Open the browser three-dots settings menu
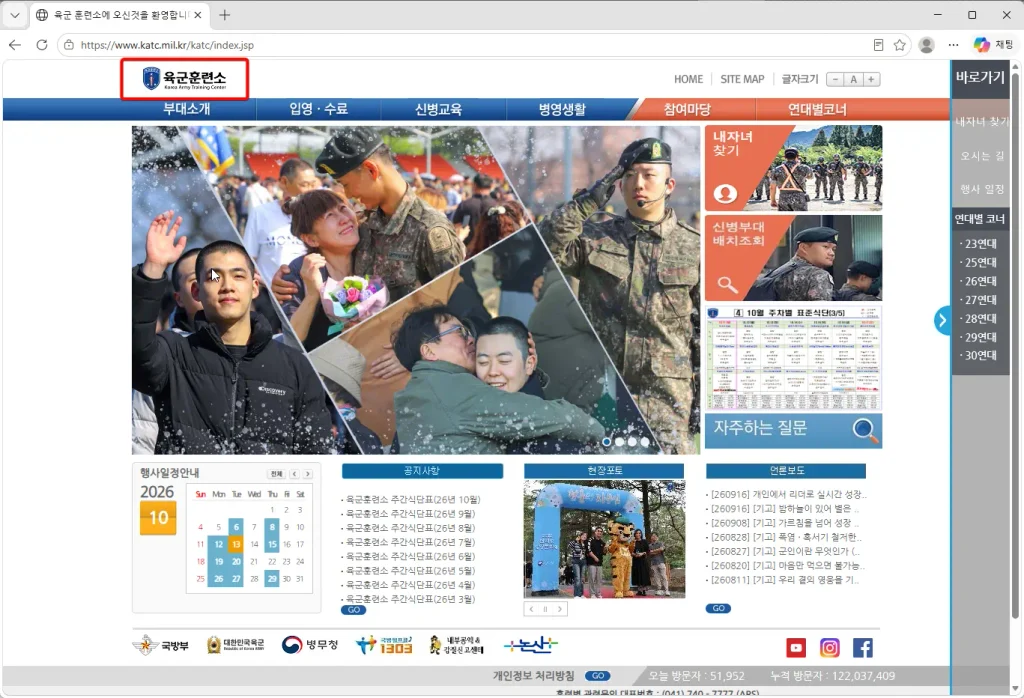 (x=953, y=45)
